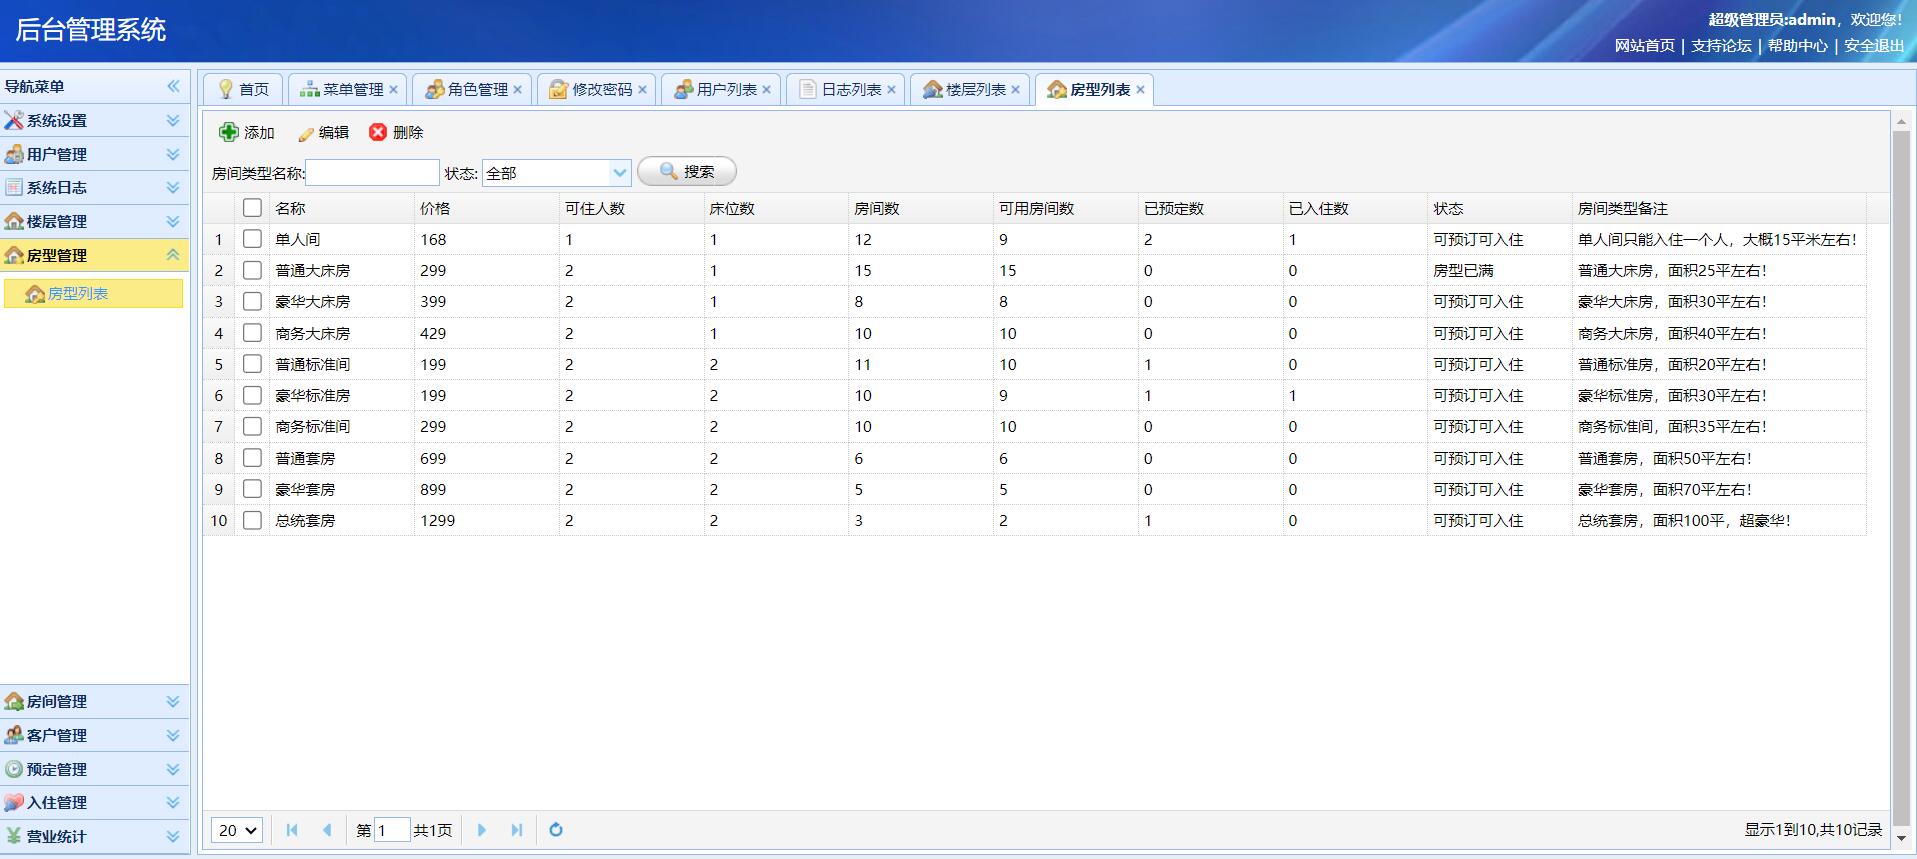The height and width of the screenshot is (859, 1917).
Task: Select the 总统套房 row checkbox
Action: click(252, 520)
